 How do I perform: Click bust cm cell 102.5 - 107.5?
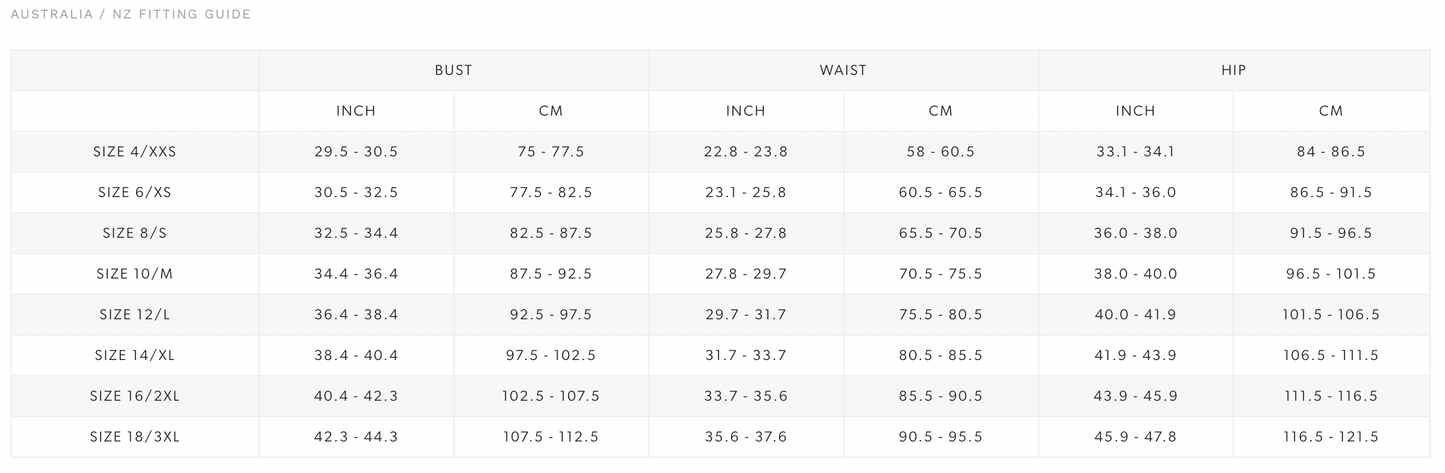click(x=551, y=396)
